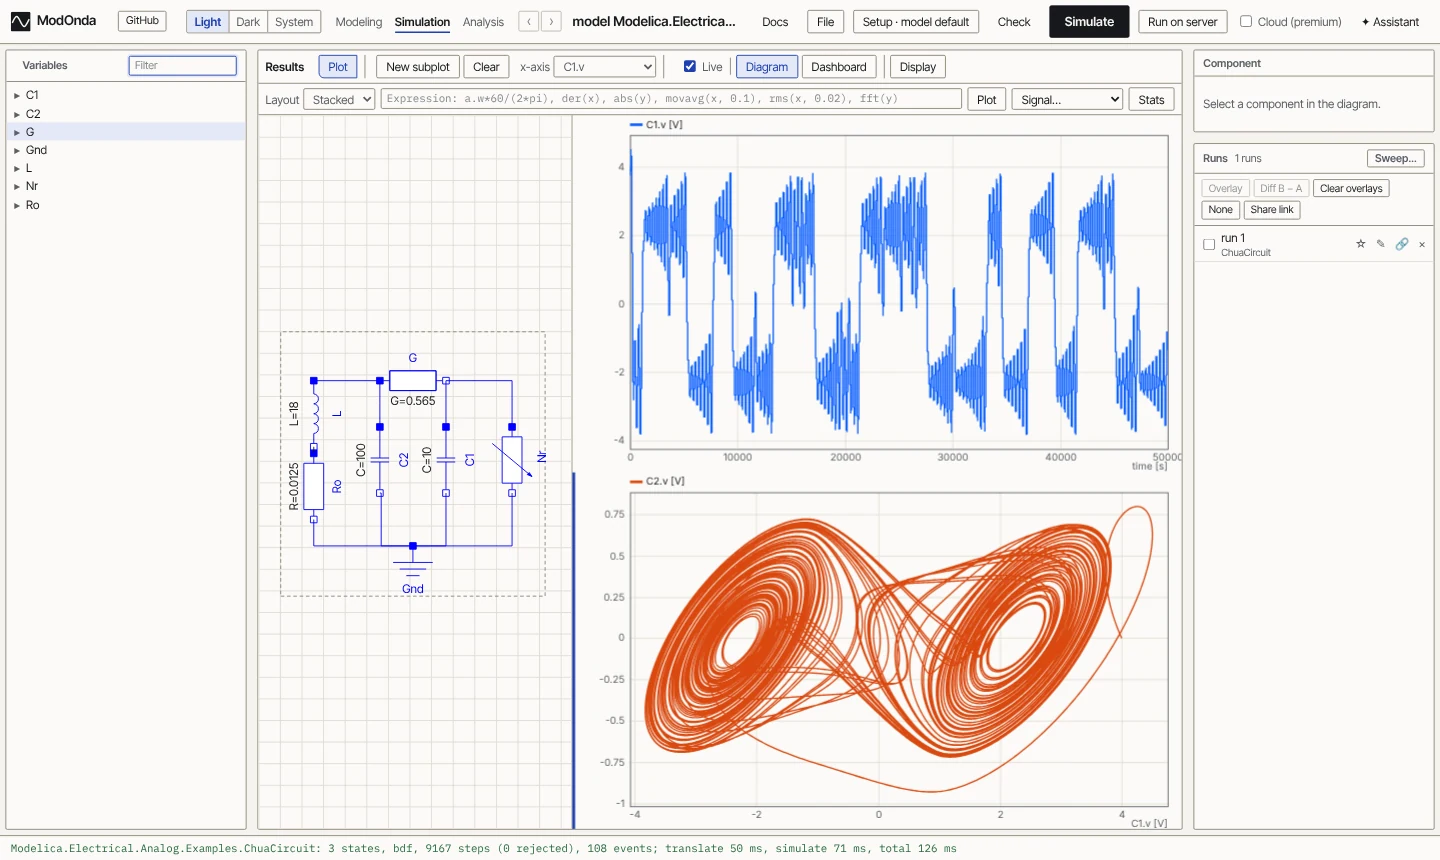Switch to Dark theme

[x=248, y=21]
